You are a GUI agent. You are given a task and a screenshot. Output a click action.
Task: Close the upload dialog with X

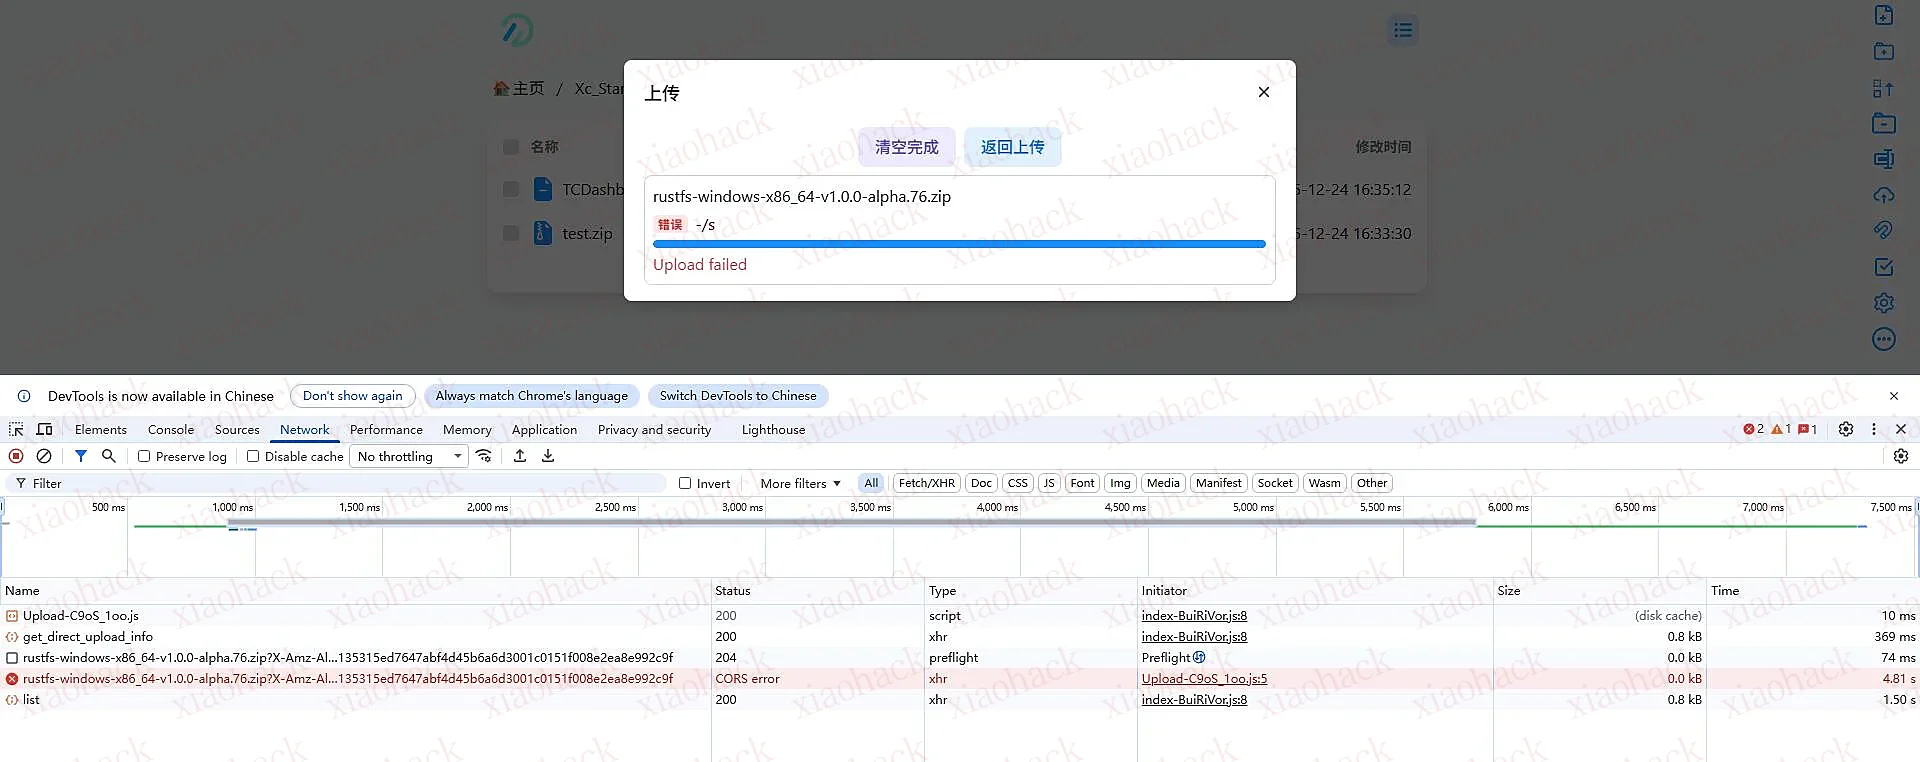point(1264,92)
